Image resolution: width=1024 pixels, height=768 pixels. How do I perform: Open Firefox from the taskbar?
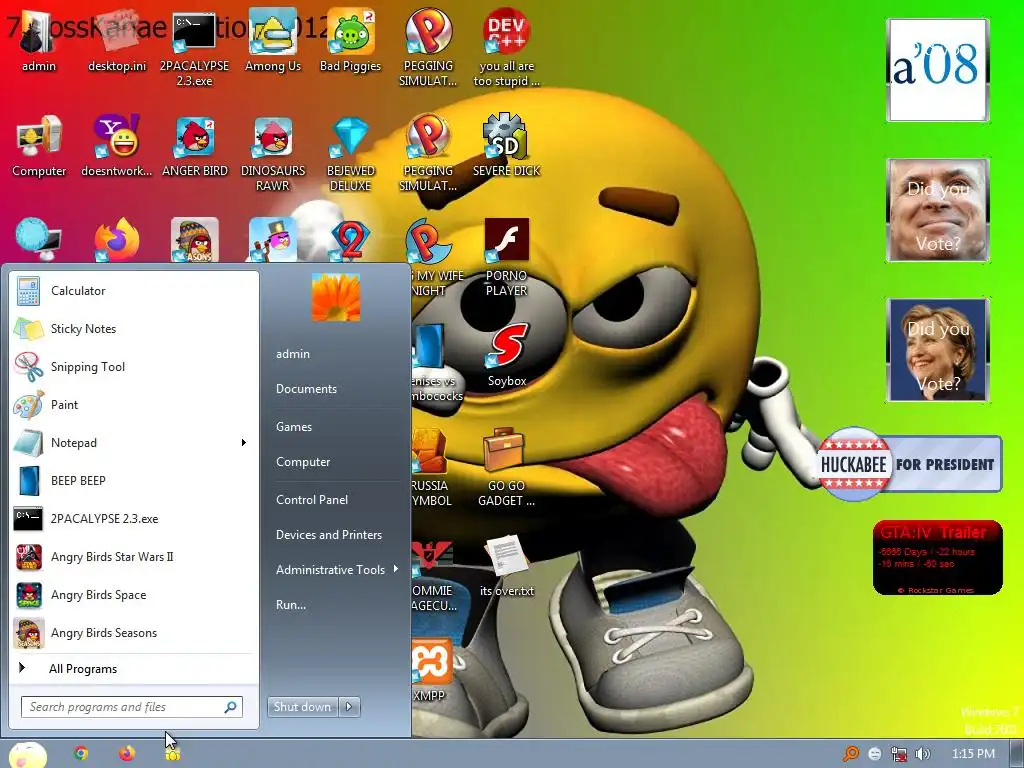[127, 753]
